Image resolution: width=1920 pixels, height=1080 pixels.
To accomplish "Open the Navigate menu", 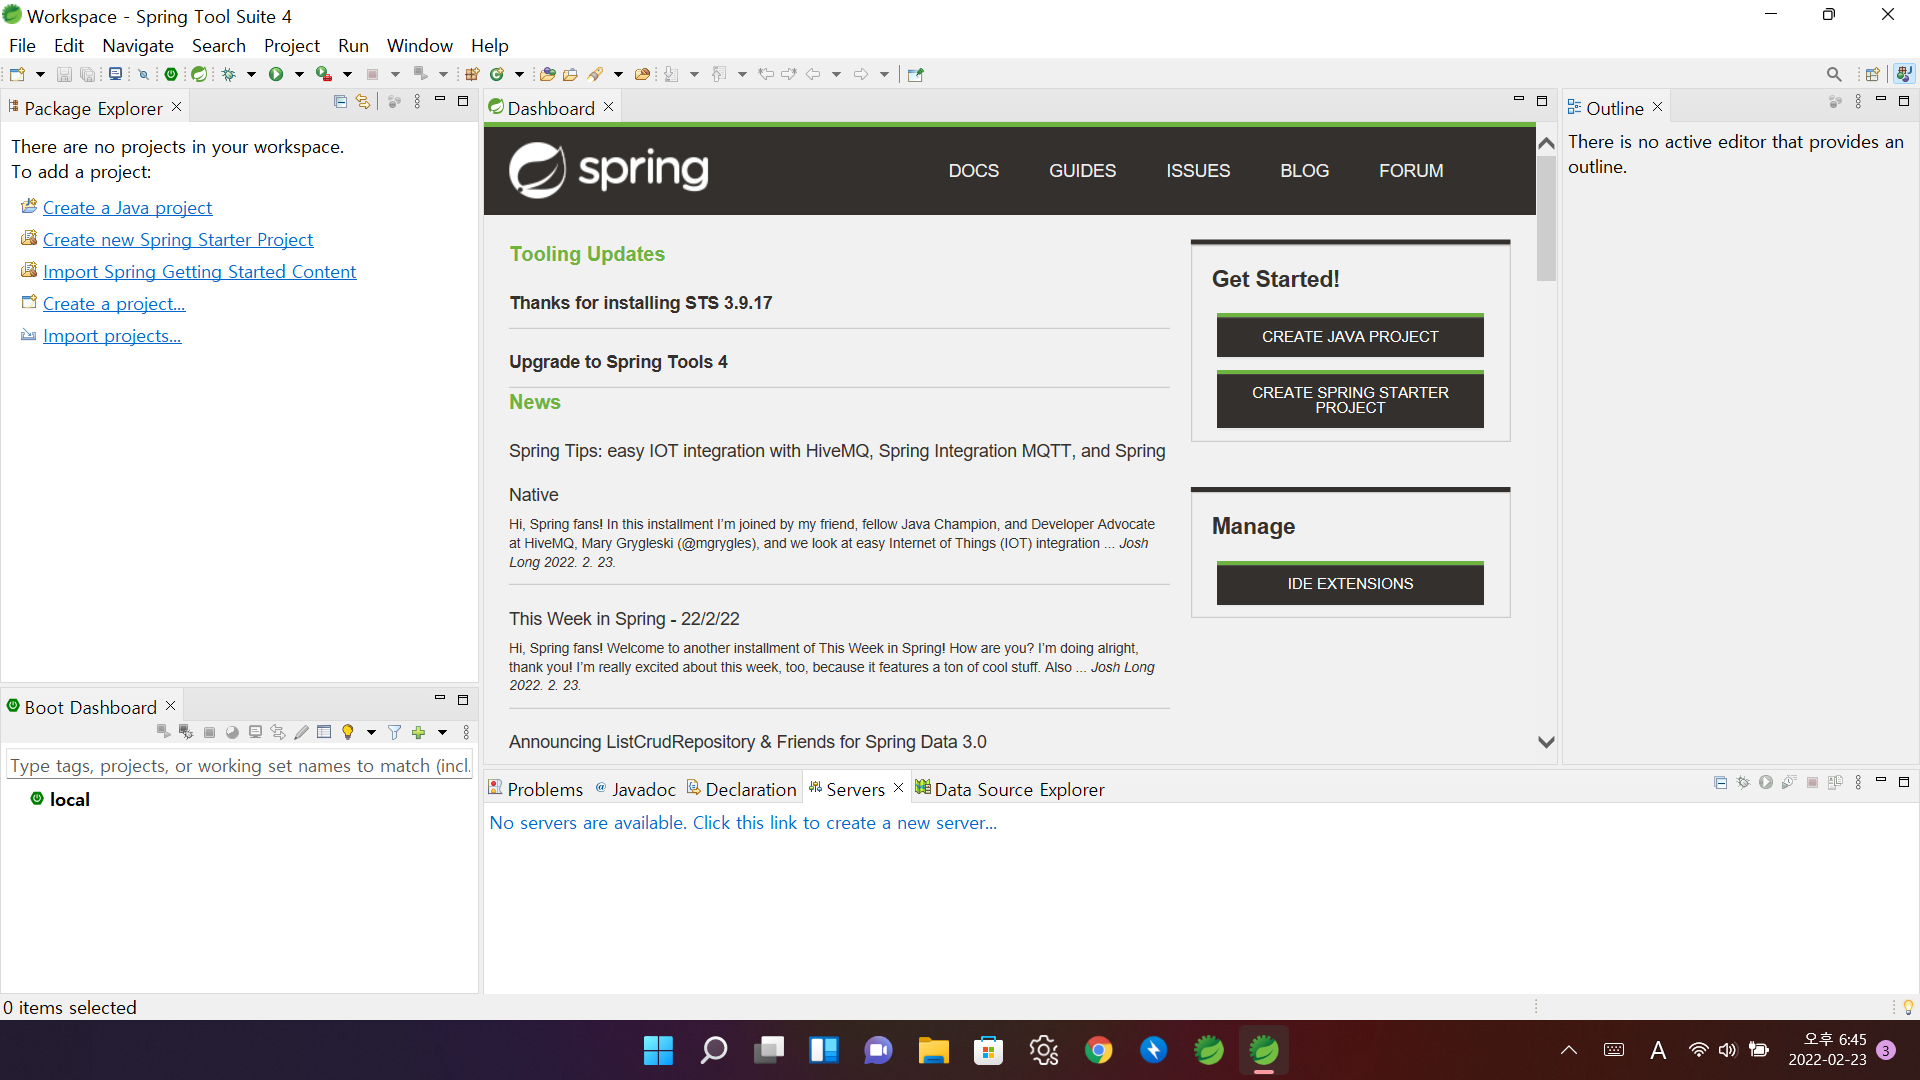I will [x=138, y=46].
